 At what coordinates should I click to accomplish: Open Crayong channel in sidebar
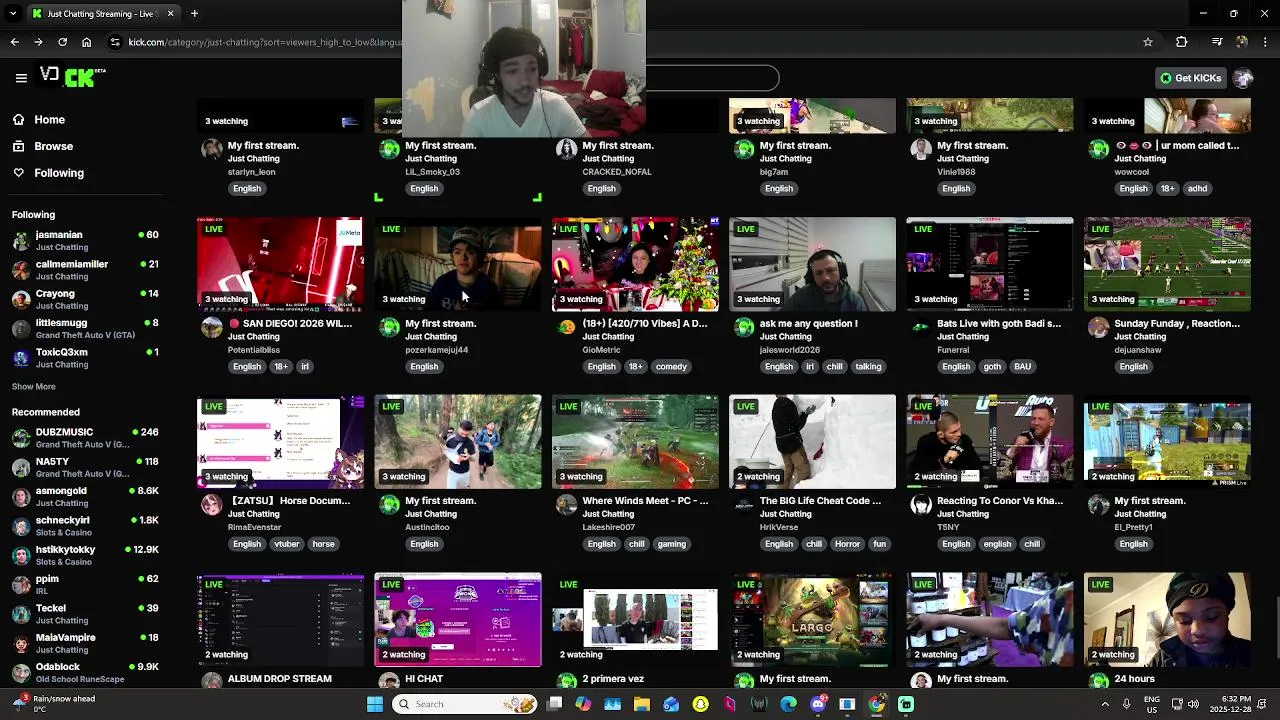85,299
